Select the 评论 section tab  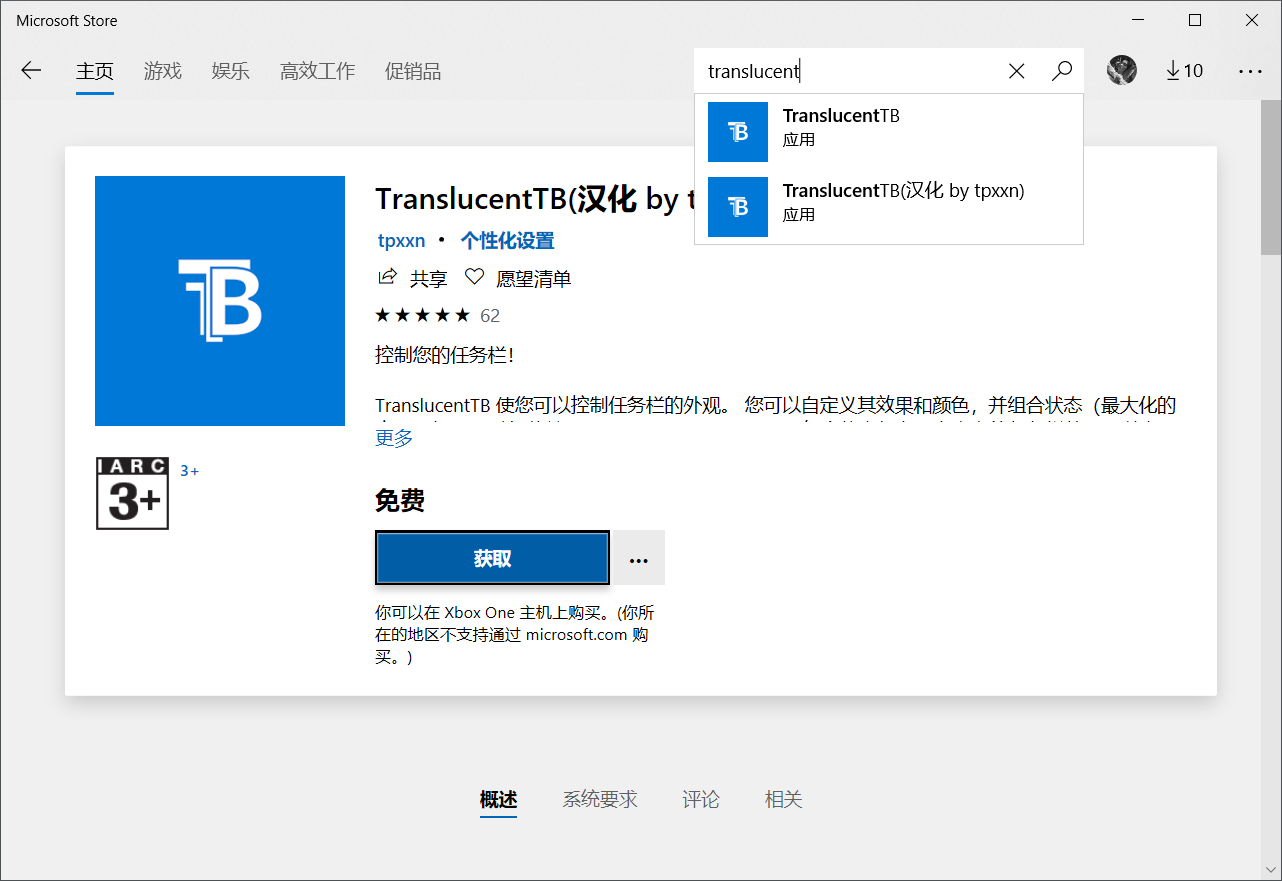pyautogui.click(x=701, y=800)
